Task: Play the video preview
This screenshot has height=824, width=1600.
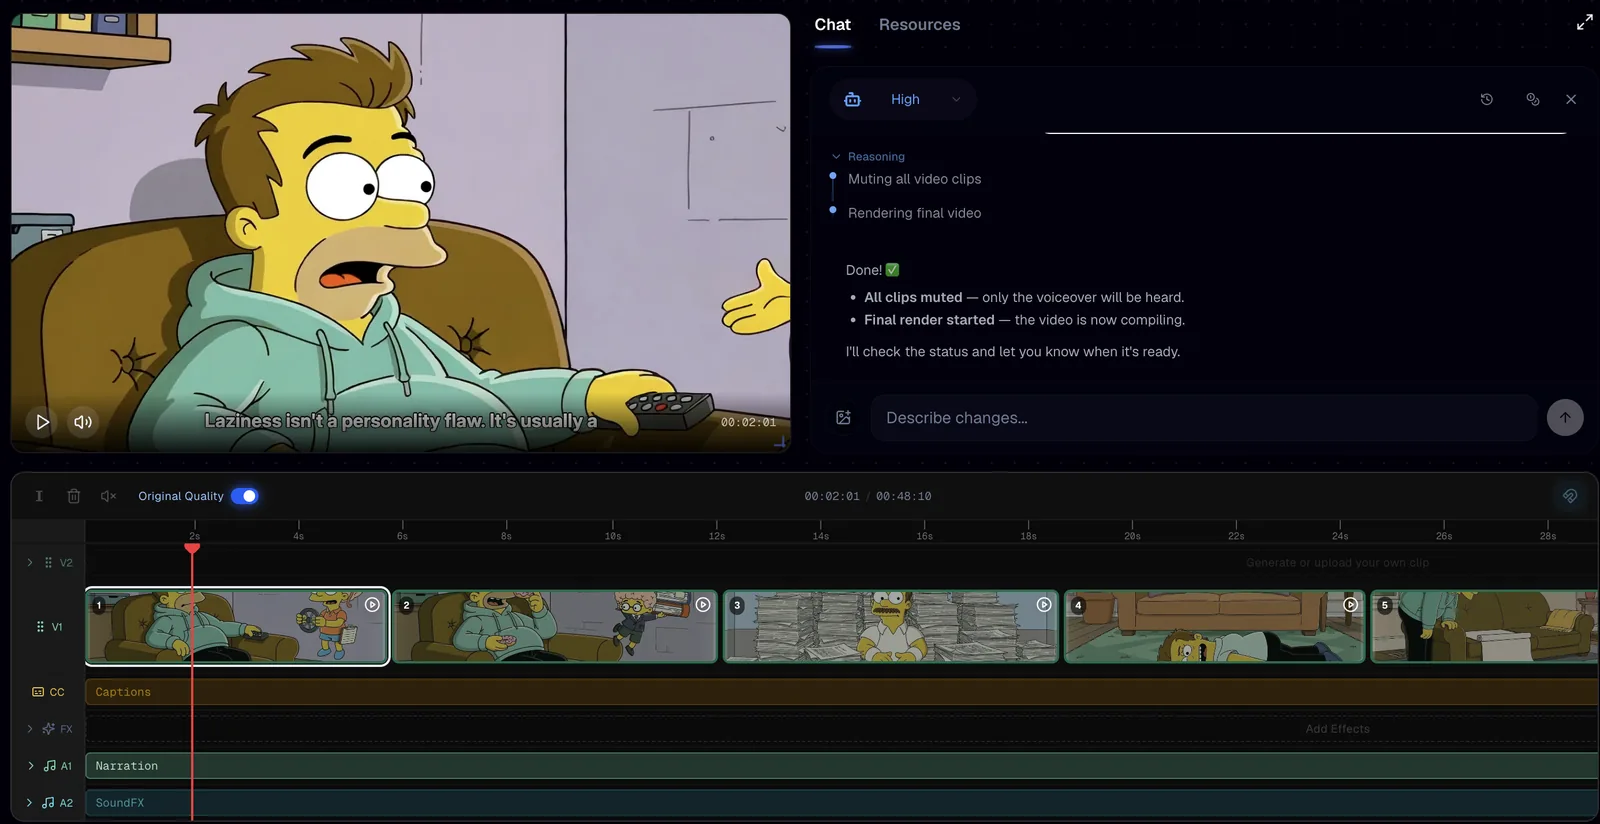Action: [42, 422]
